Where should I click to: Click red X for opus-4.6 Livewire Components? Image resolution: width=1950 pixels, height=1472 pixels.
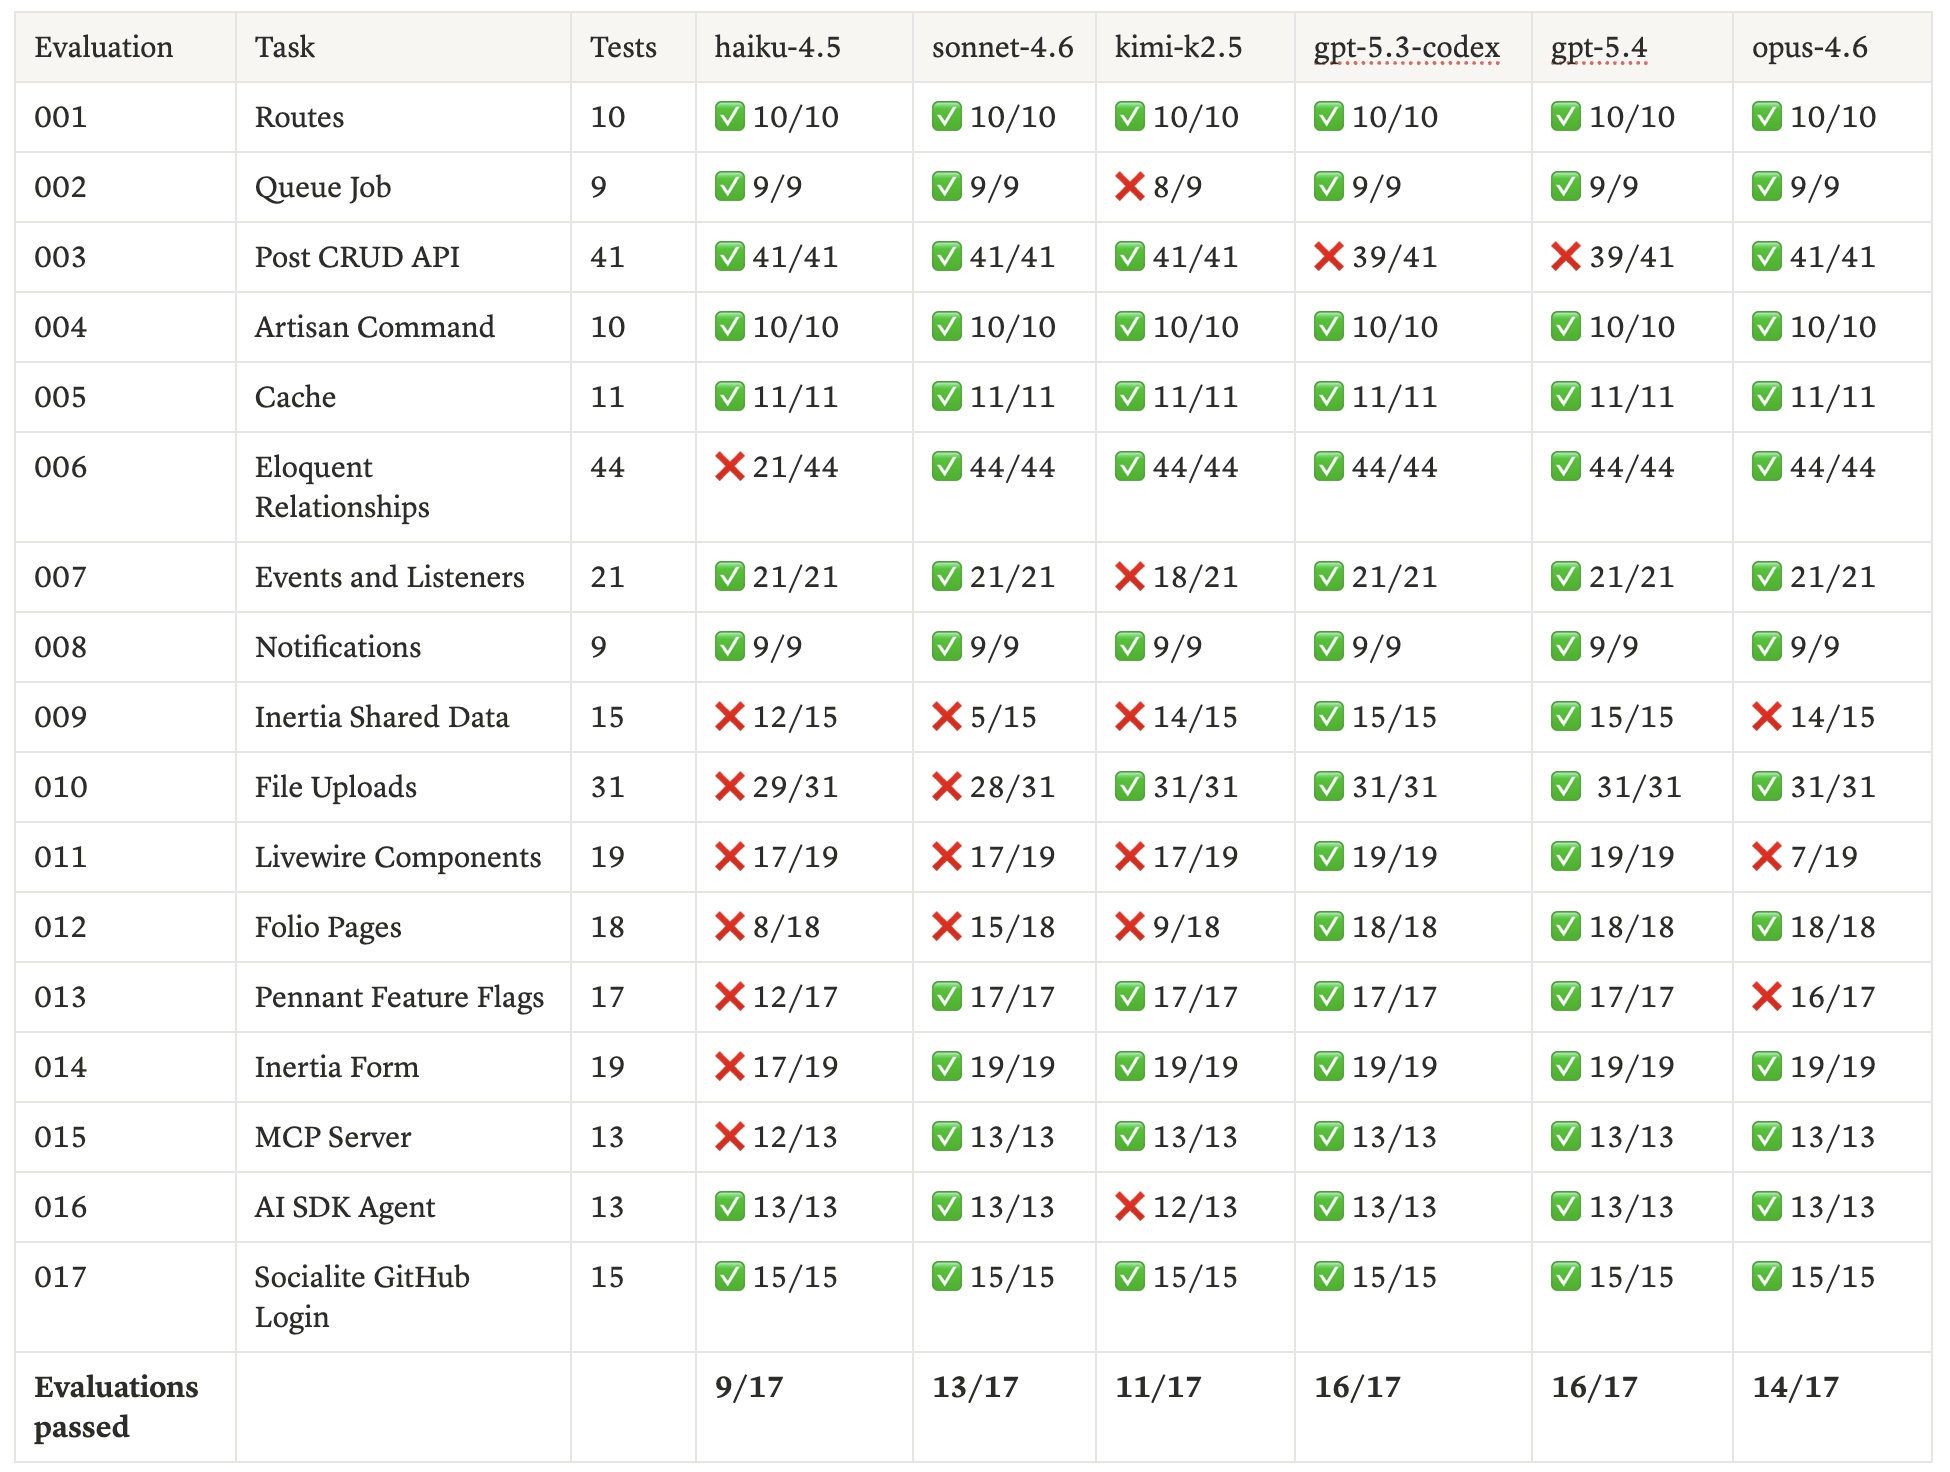[x=1766, y=857]
